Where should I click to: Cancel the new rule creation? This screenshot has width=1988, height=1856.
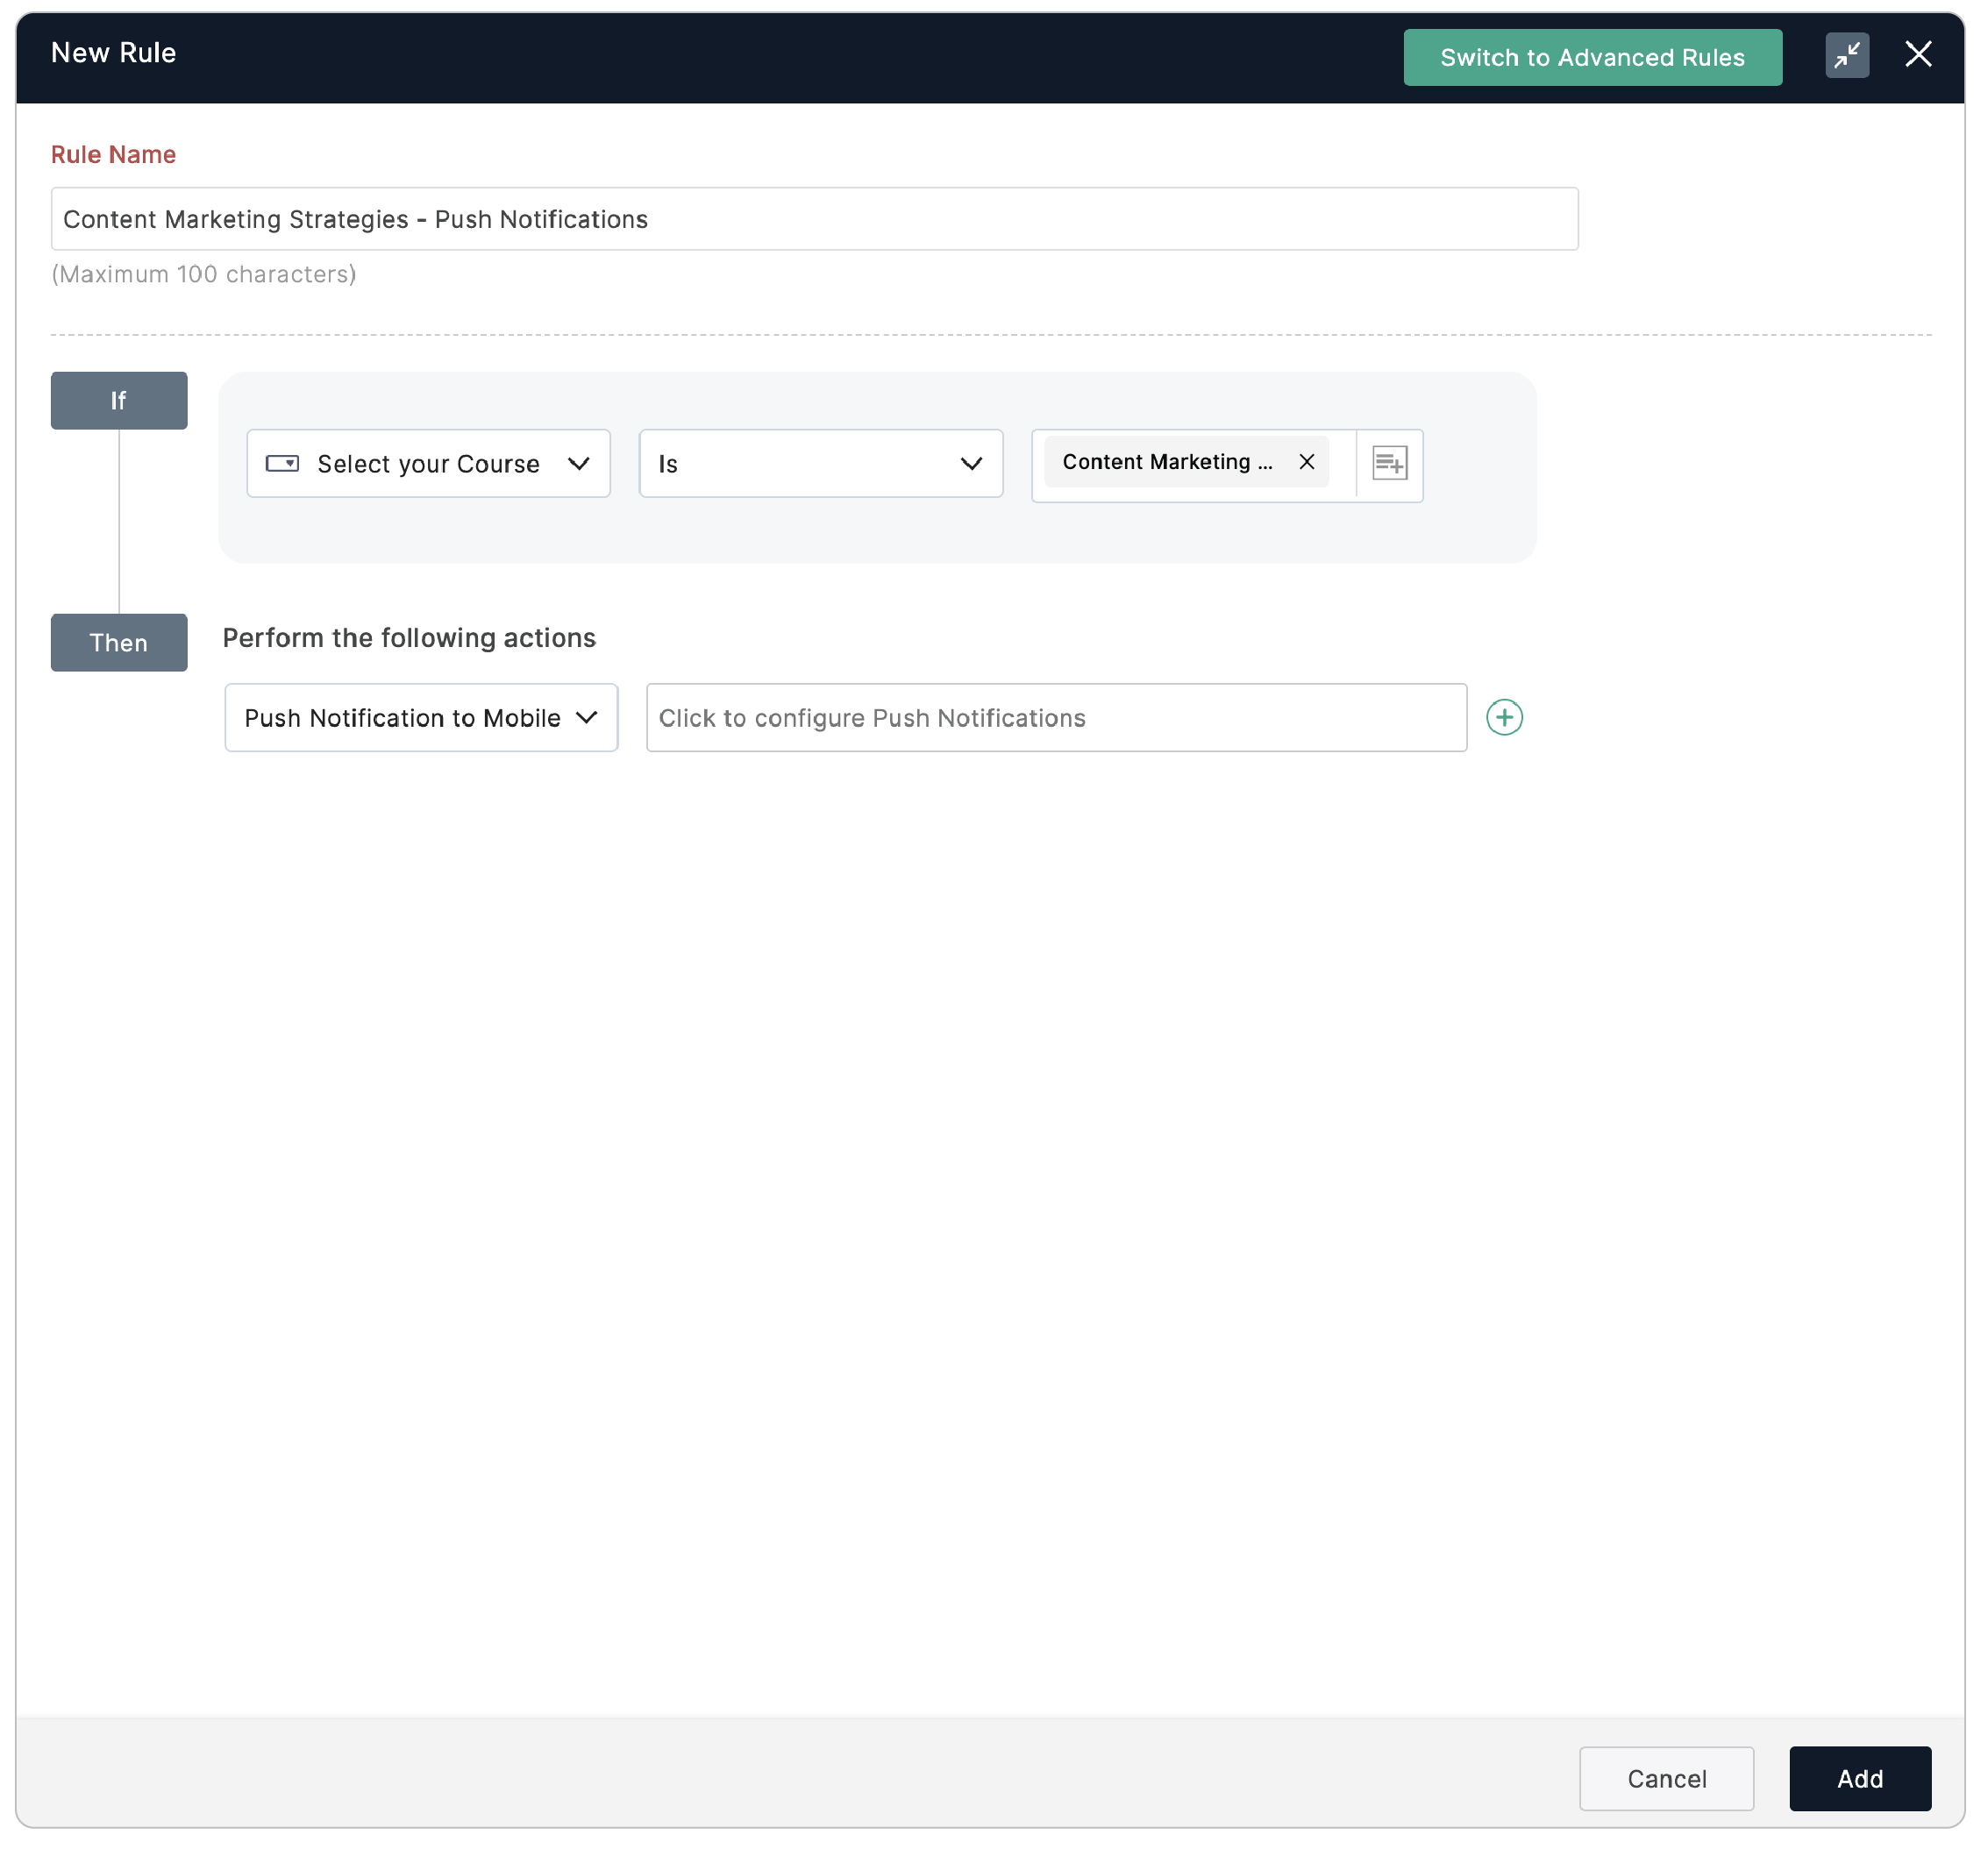click(1666, 1779)
